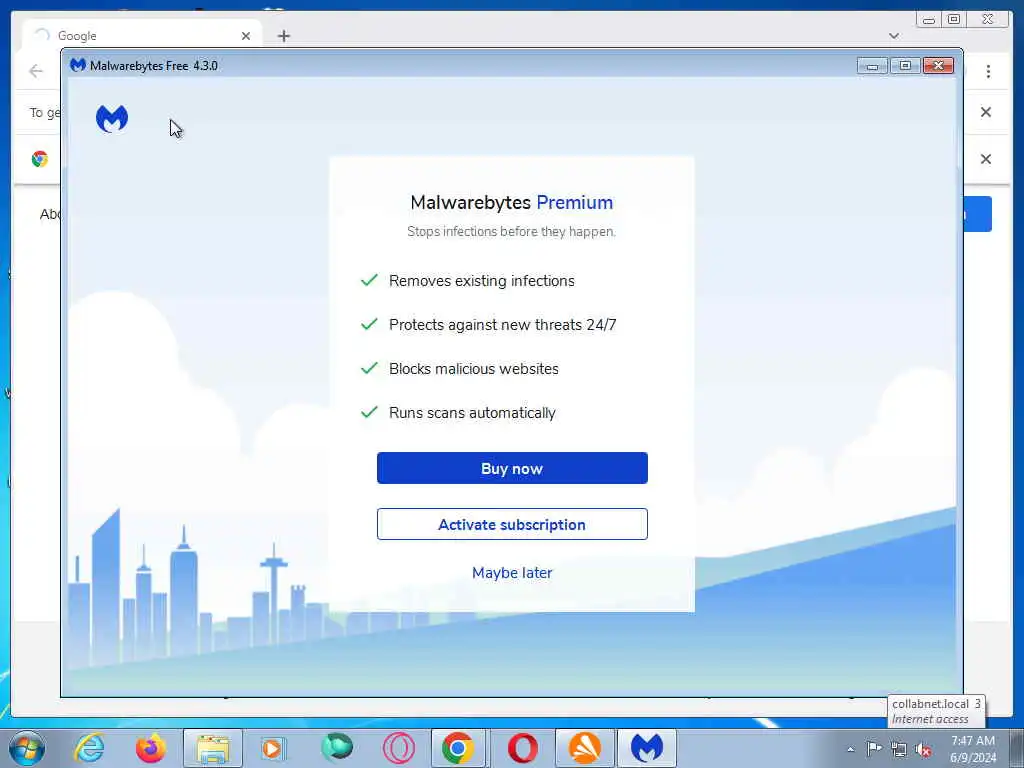The height and width of the screenshot is (768, 1024).
Task: Minimize the Malwarebytes window
Action: 872,65
